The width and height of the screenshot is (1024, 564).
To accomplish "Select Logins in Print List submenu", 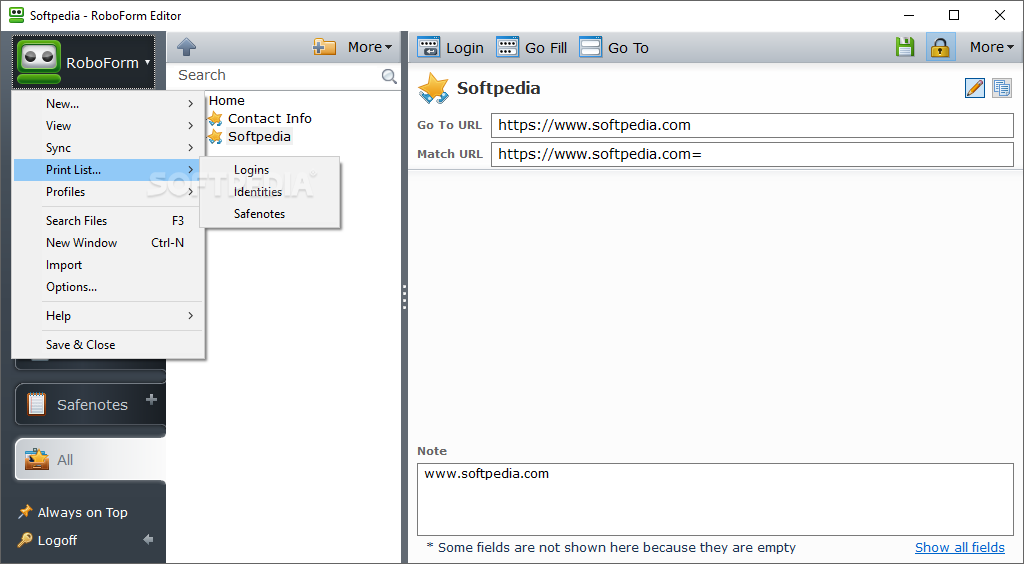I will click(270, 170).
